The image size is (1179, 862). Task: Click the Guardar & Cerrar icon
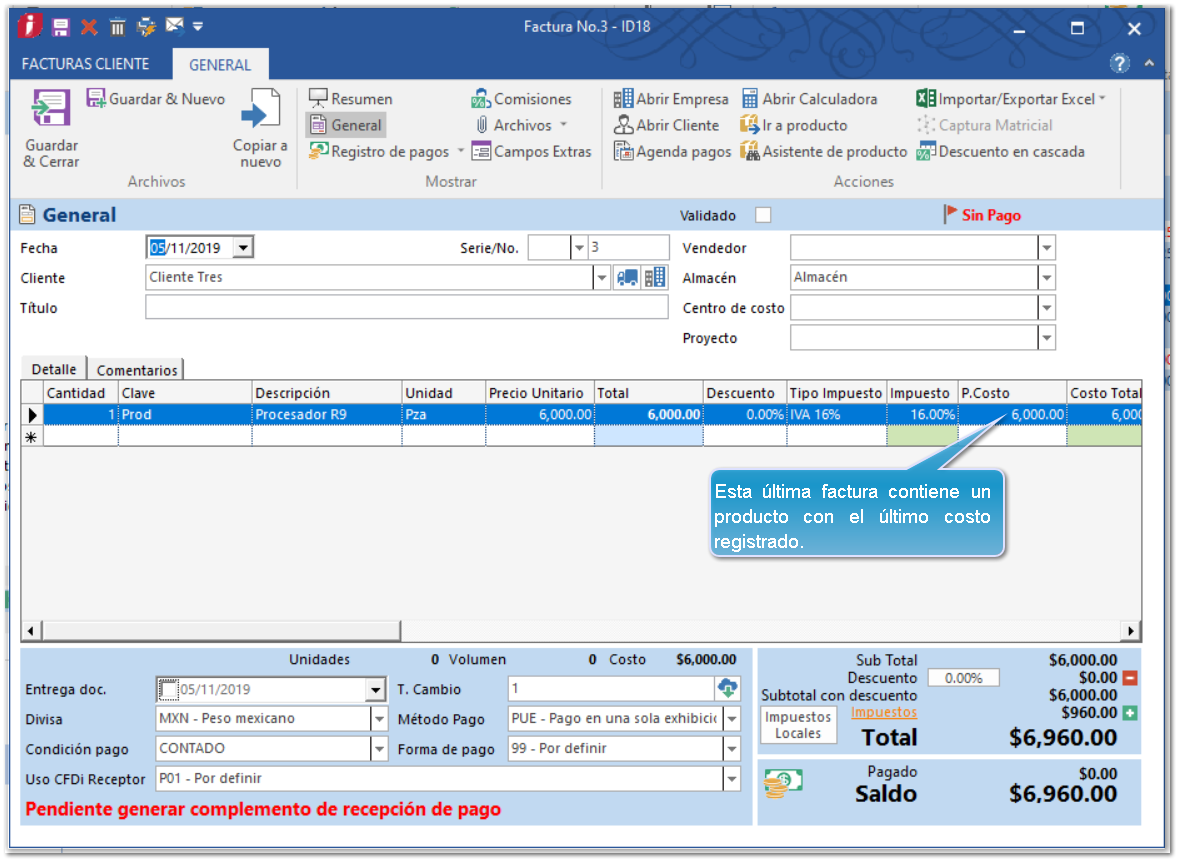(51, 109)
